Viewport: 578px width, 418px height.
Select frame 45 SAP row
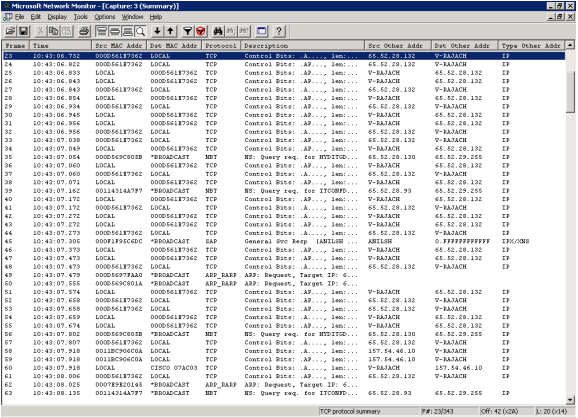[284, 241]
